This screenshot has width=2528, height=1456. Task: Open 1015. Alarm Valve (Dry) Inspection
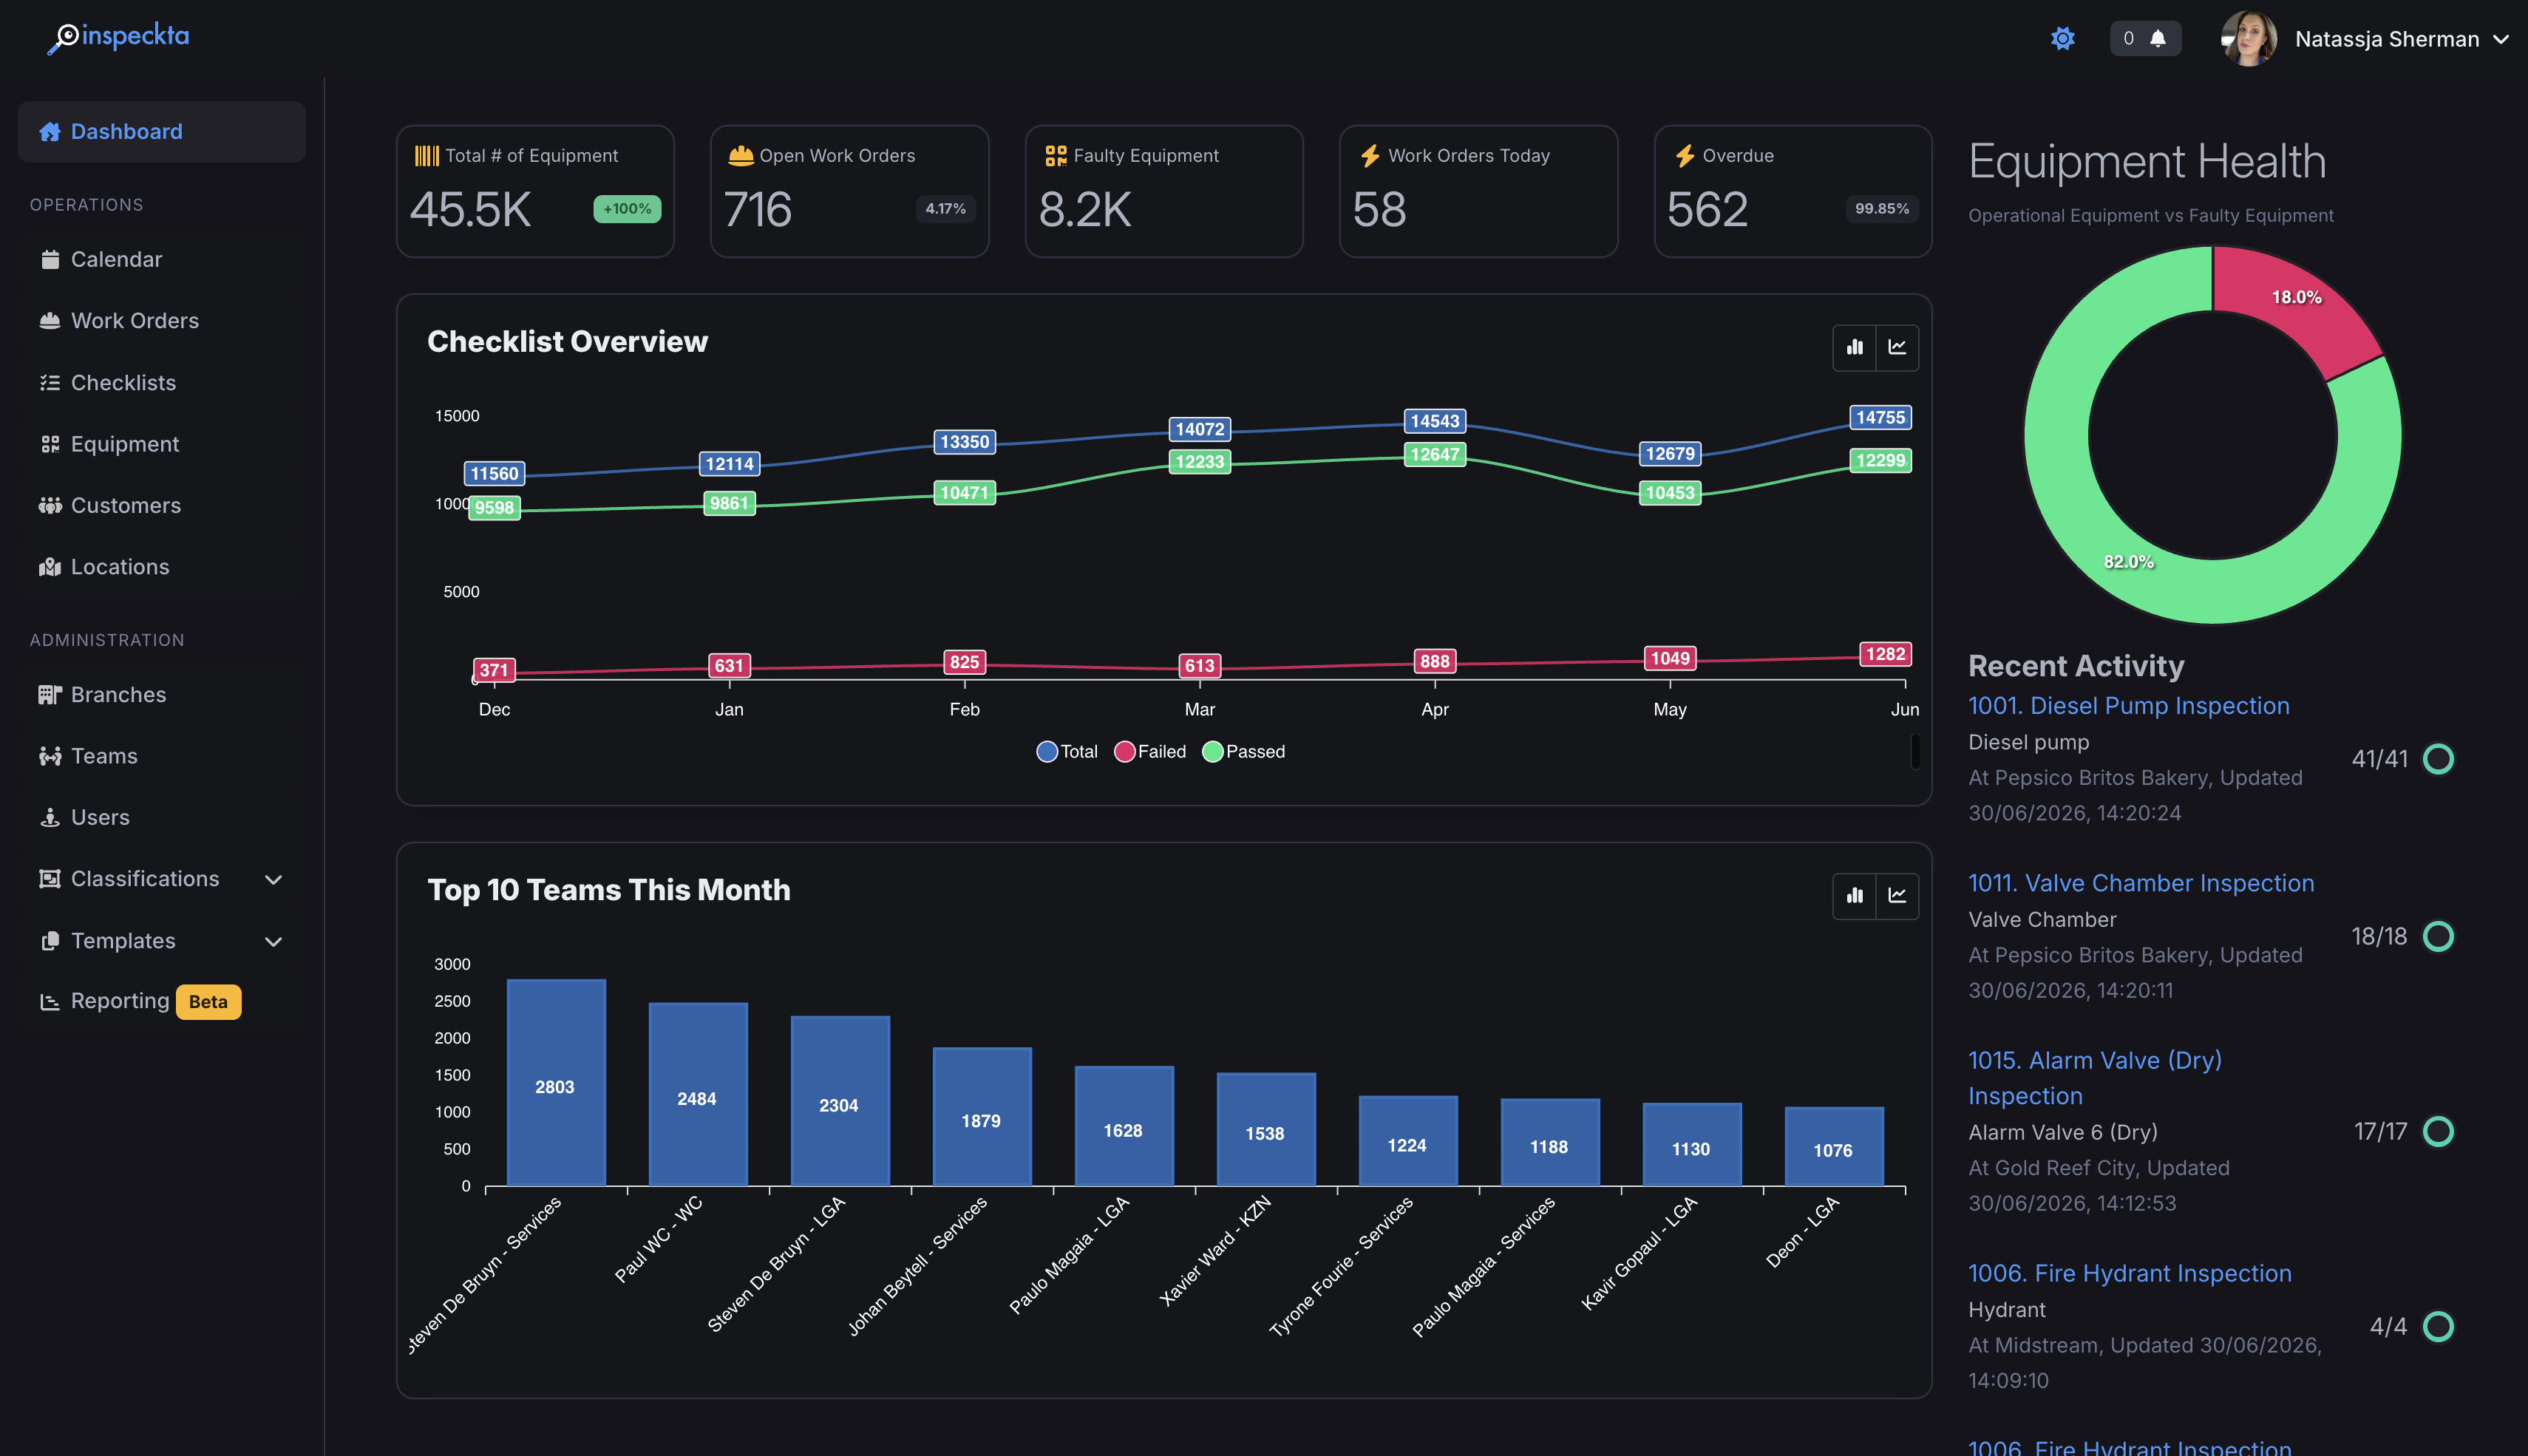coord(2094,1078)
